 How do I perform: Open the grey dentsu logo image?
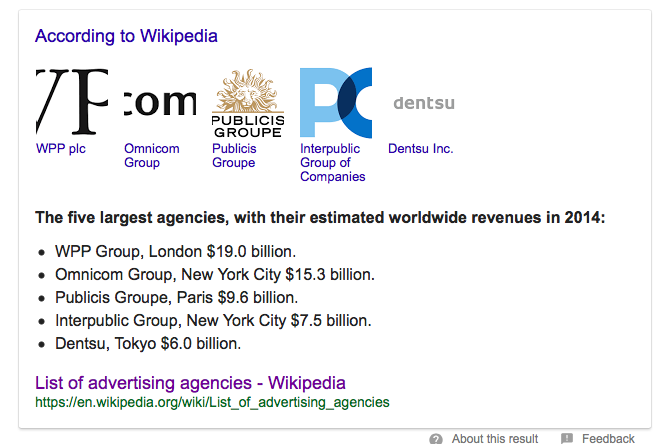coord(424,103)
